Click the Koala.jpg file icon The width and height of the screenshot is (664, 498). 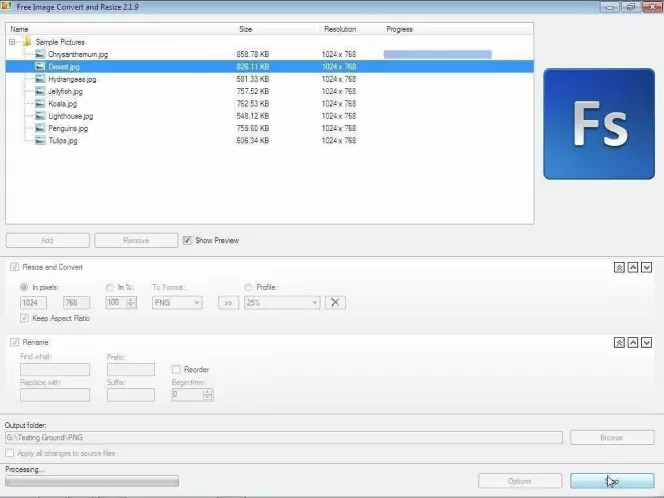(40, 103)
